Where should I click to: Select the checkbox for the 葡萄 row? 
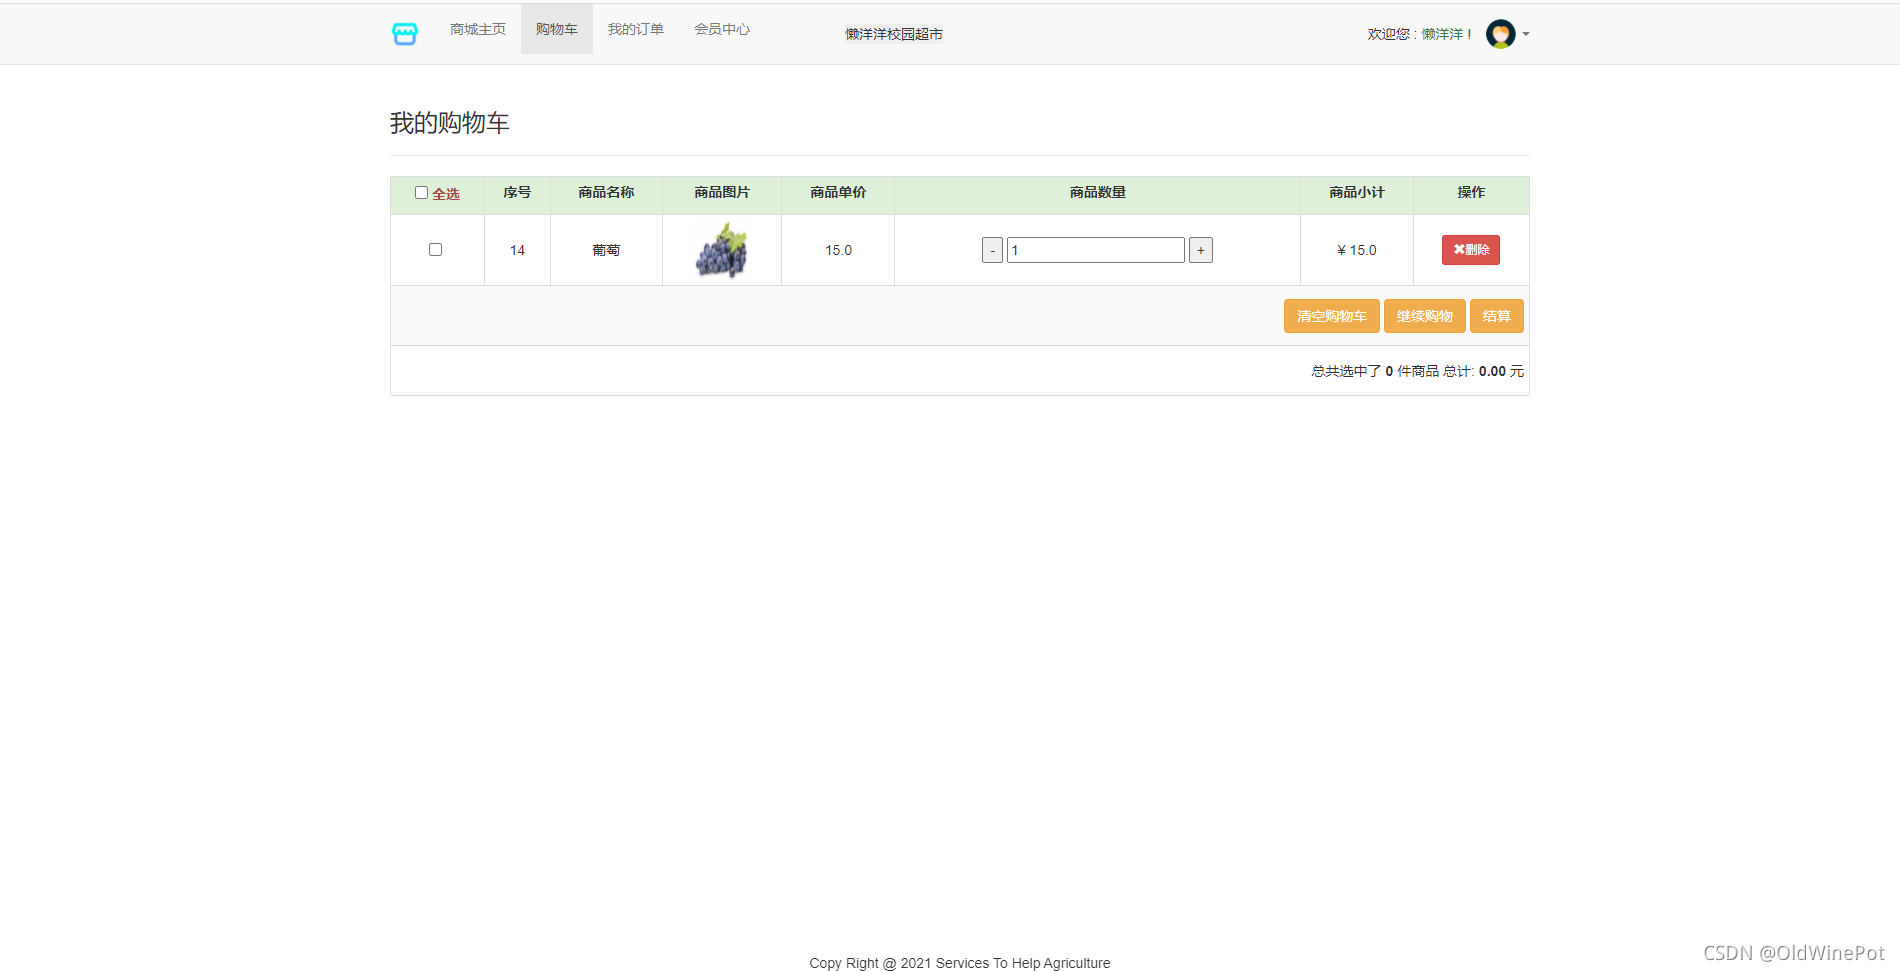(x=435, y=249)
